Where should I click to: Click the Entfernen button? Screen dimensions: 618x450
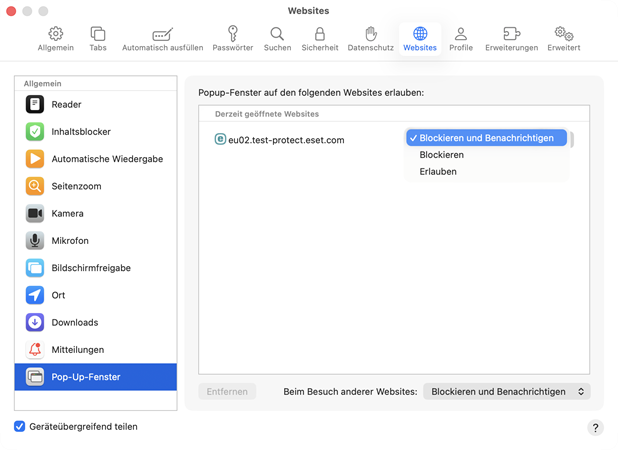point(227,392)
